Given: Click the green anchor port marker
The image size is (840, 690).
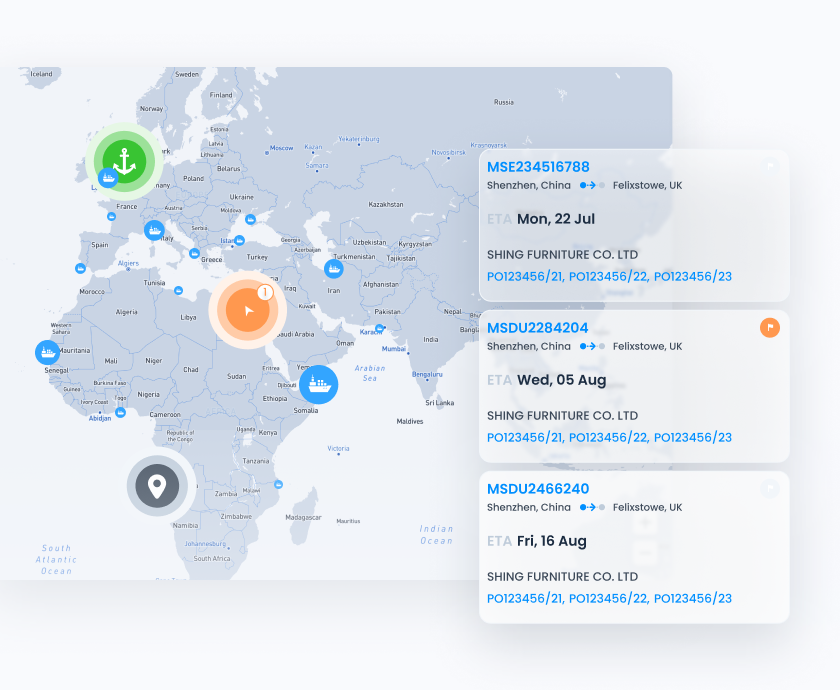Looking at the screenshot, I should point(124,160).
